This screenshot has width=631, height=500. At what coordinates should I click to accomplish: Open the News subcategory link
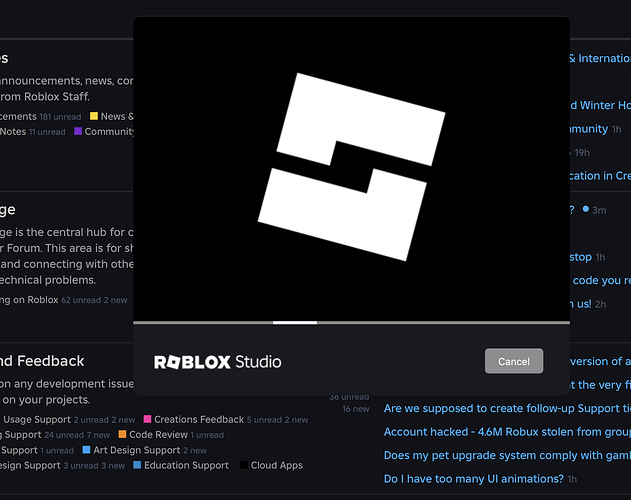click(117, 116)
